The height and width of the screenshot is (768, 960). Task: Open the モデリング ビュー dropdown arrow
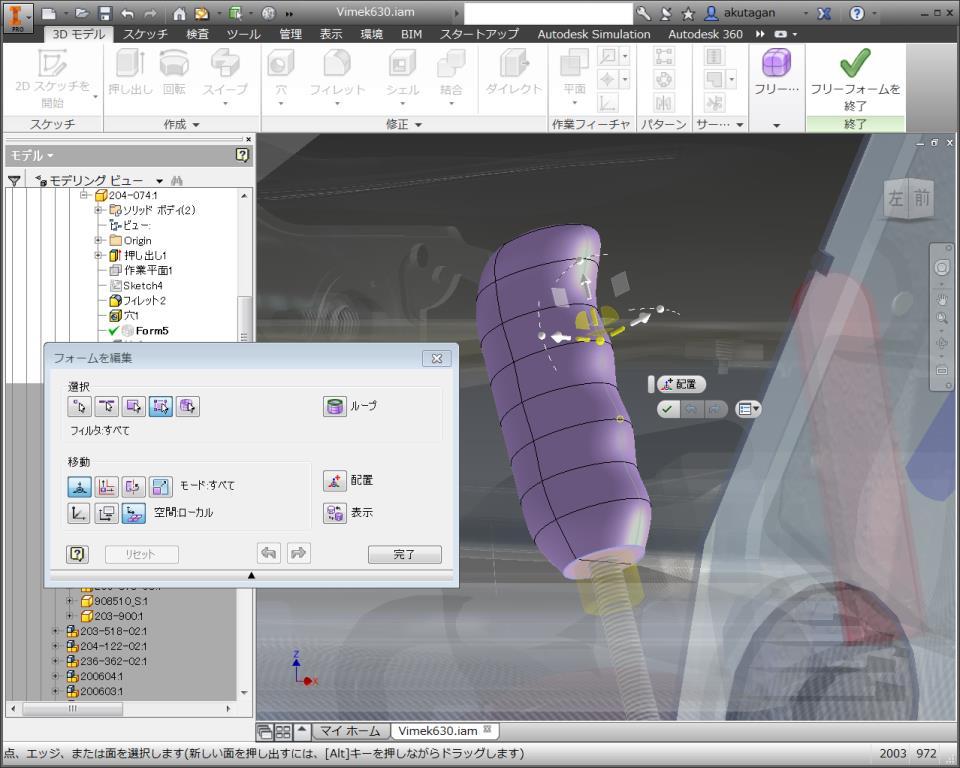[160, 181]
